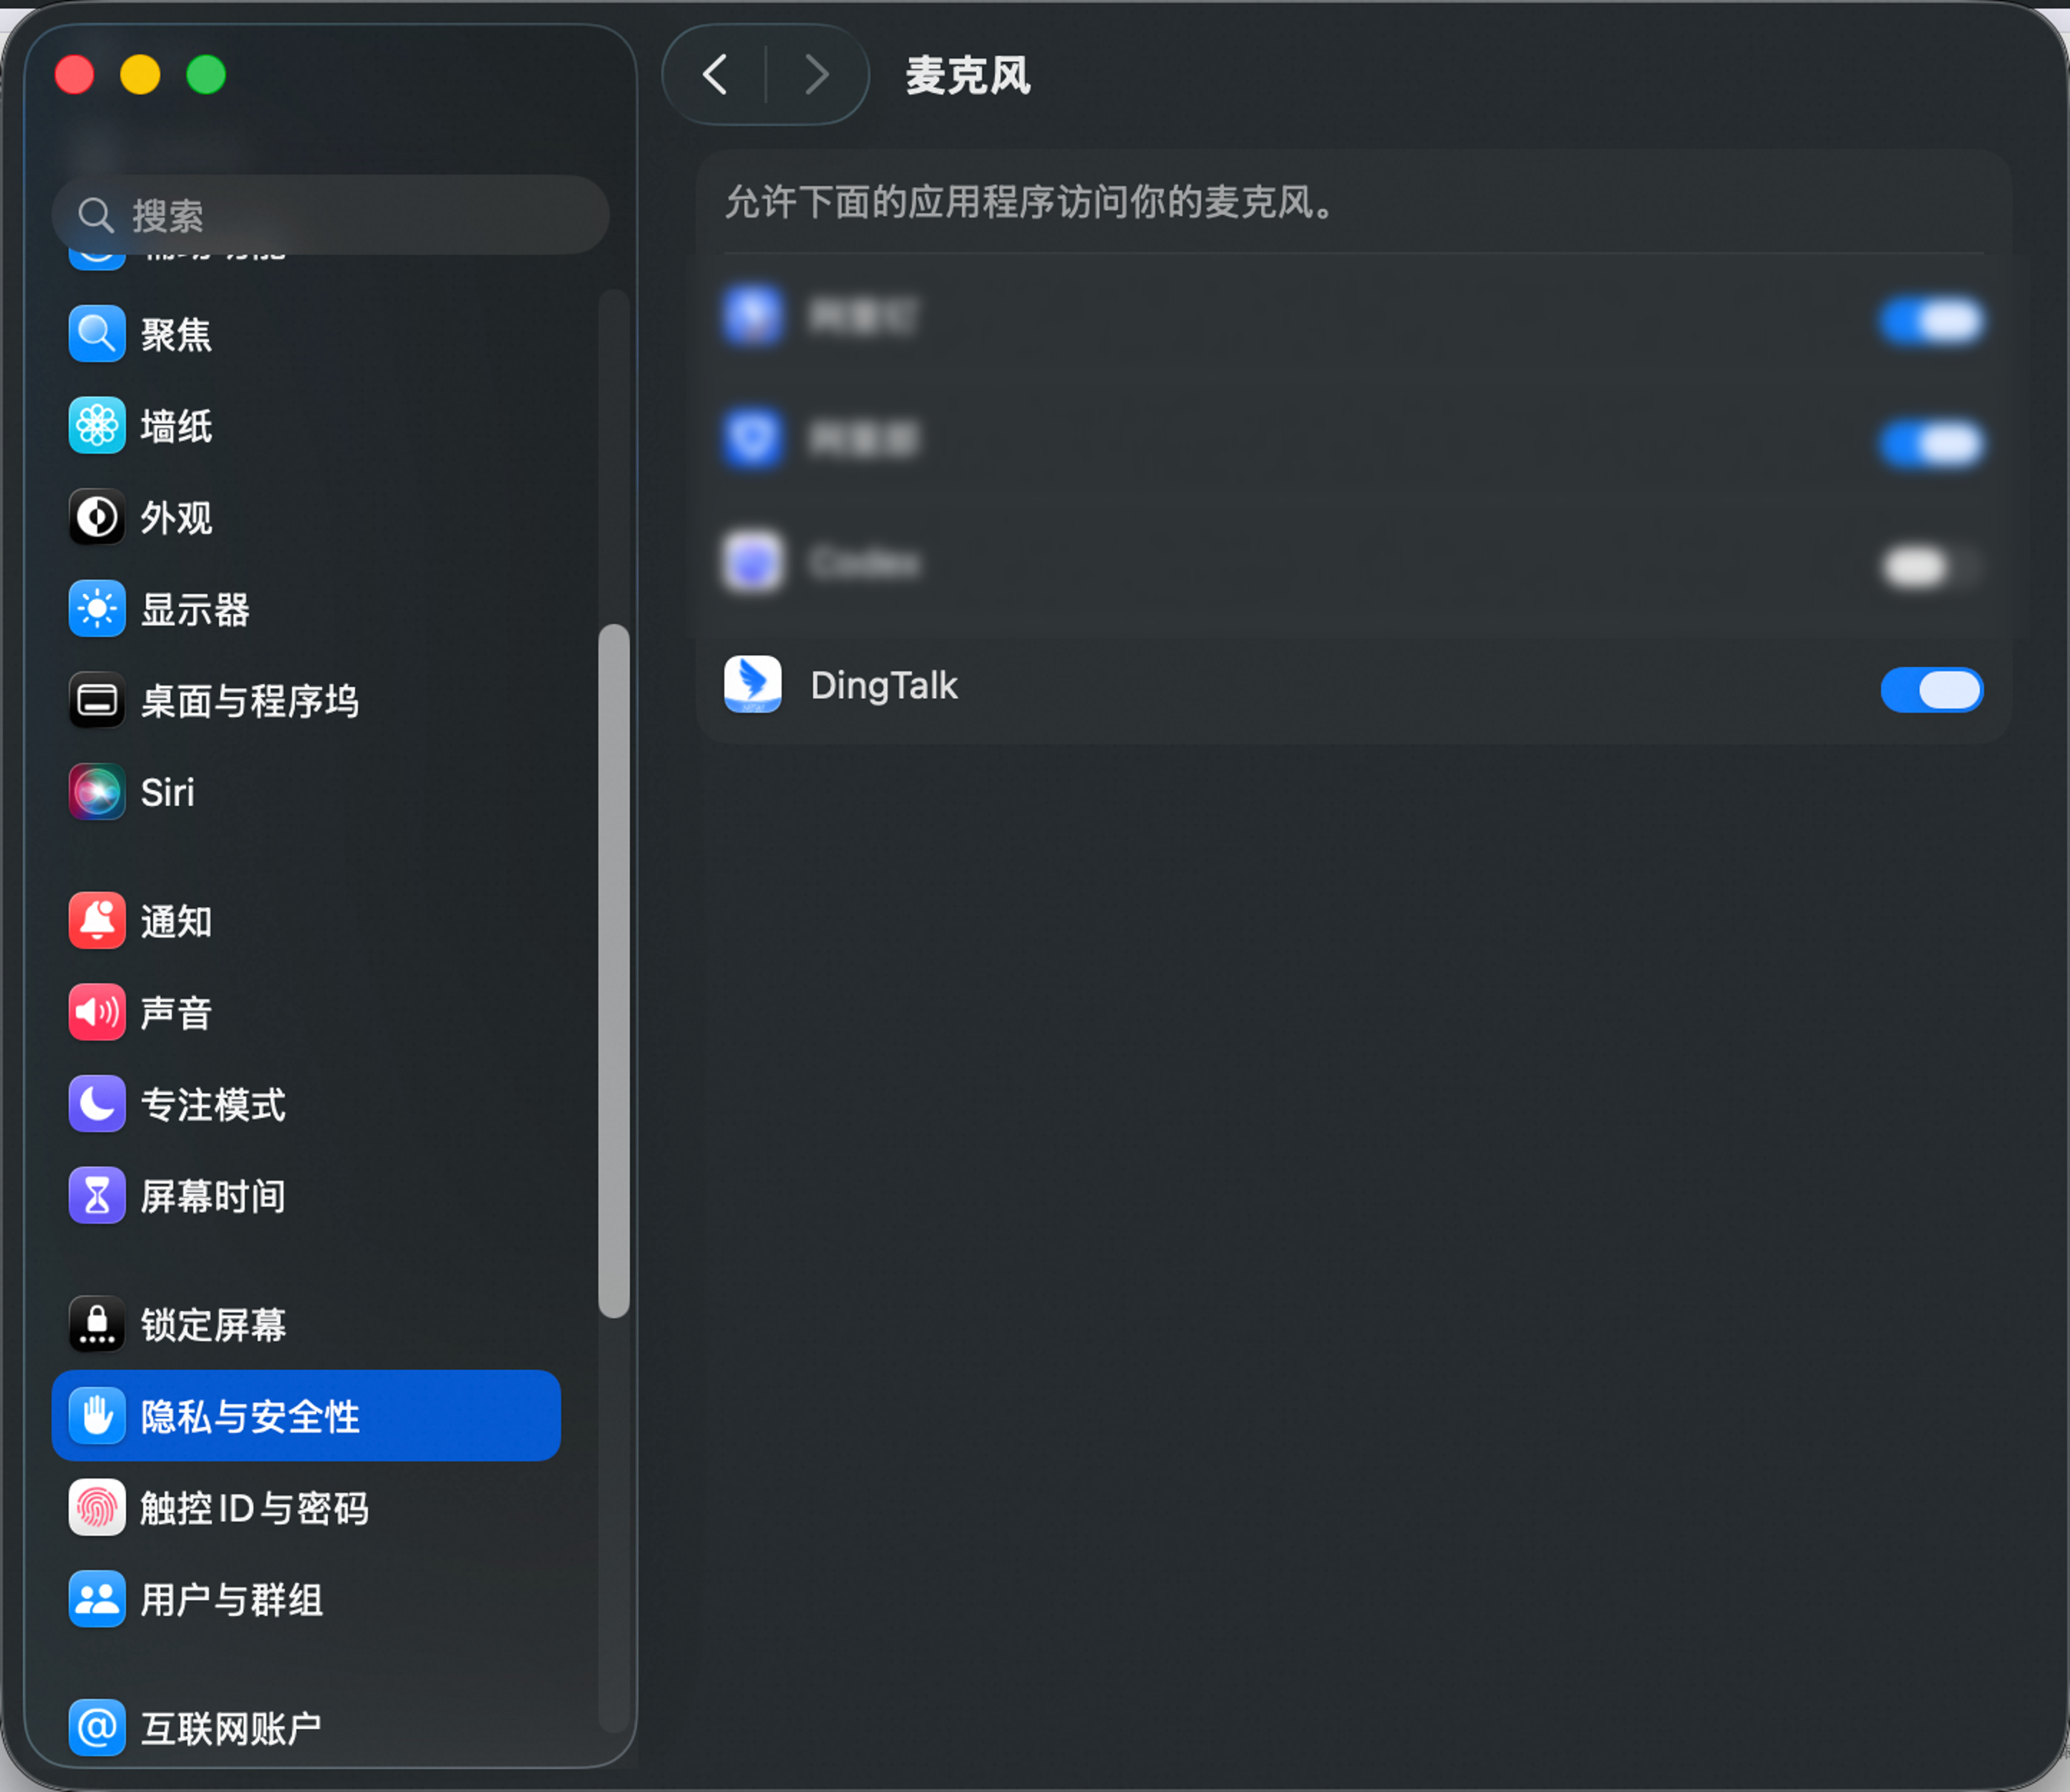Viewport: 2070px width, 1792px height.
Task: Open 触控 ID 与密码 fingerprint icon
Action: pos(97,1508)
